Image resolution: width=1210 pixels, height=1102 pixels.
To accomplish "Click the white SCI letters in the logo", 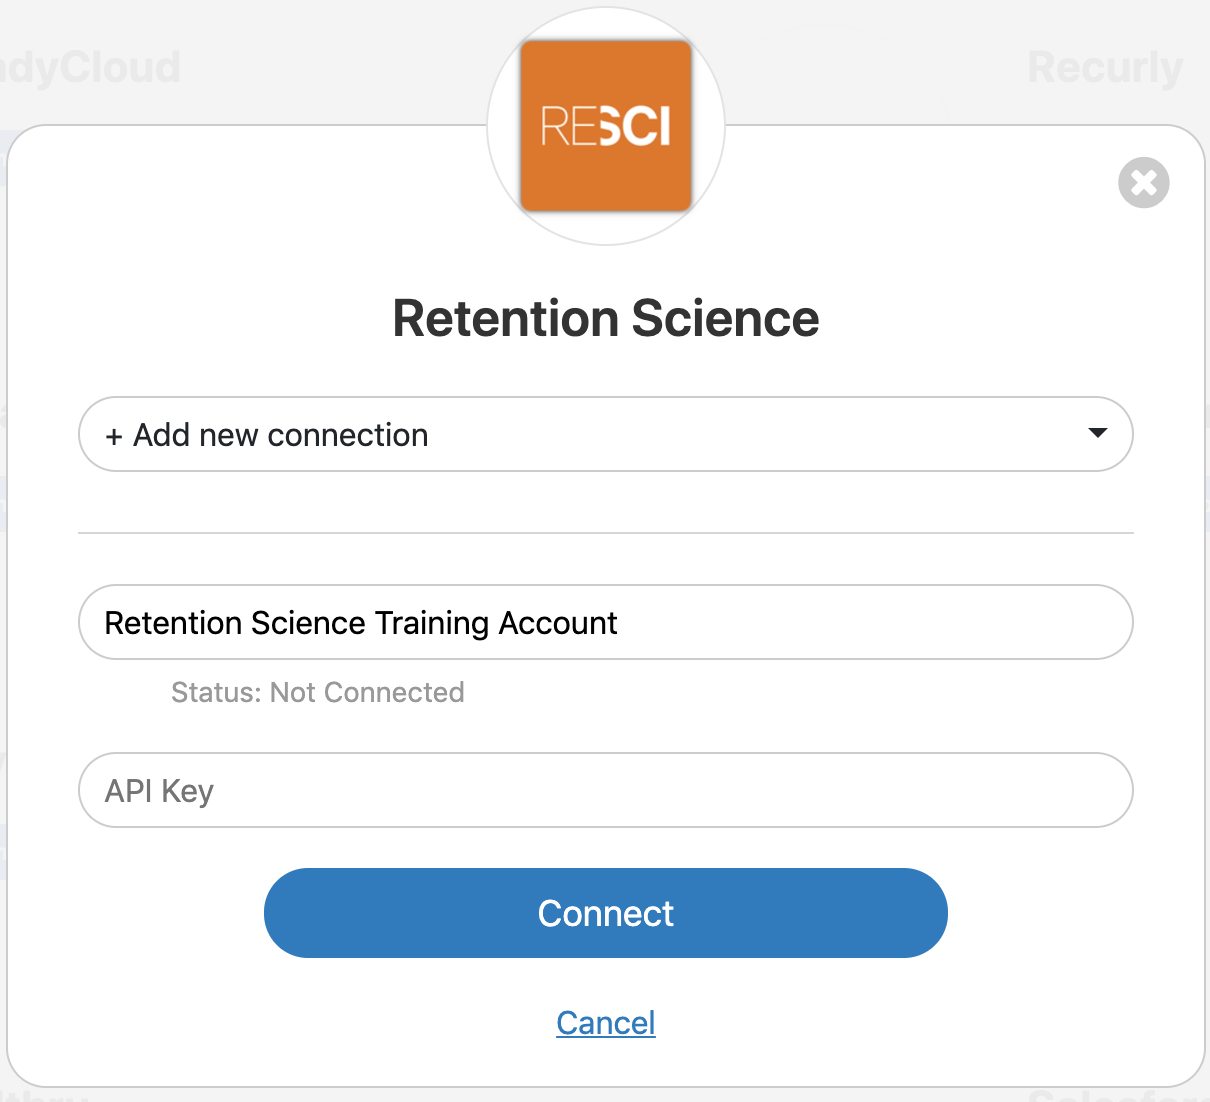I will [x=636, y=127].
